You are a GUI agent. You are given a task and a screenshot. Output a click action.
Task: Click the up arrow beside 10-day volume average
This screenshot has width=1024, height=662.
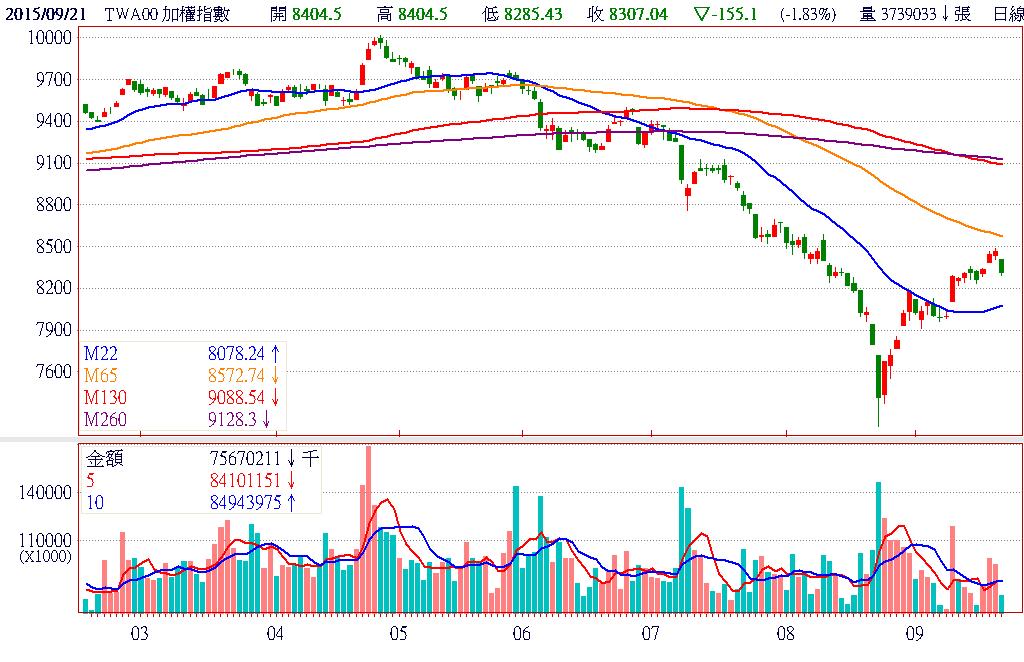(x=291, y=503)
